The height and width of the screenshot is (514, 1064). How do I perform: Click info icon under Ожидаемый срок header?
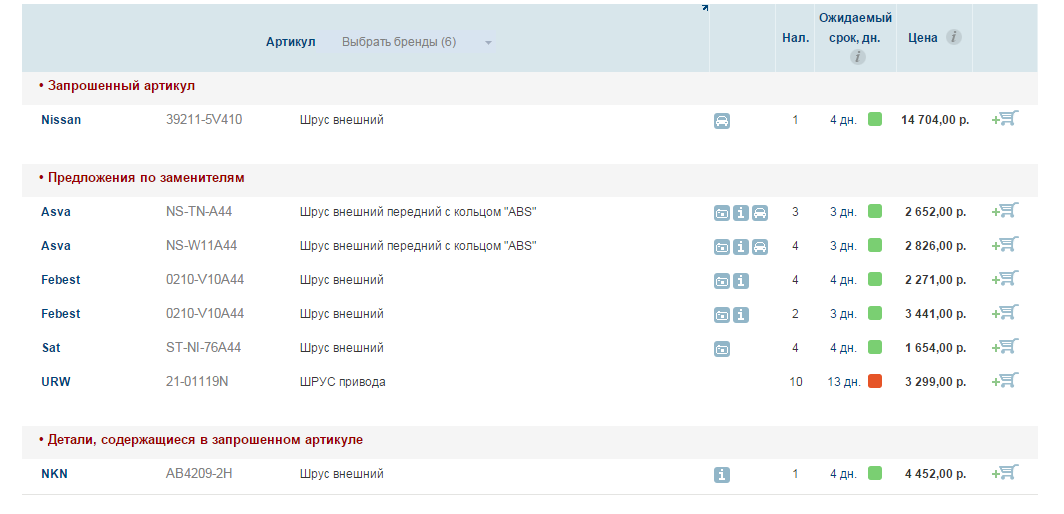pyautogui.click(x=858, y=57)
